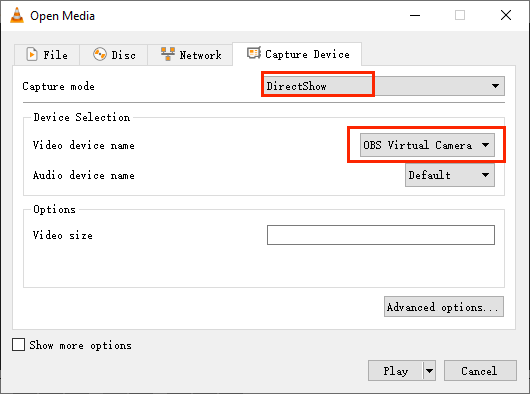Open the Audio device name Default dropdown

tap(450, 175)
